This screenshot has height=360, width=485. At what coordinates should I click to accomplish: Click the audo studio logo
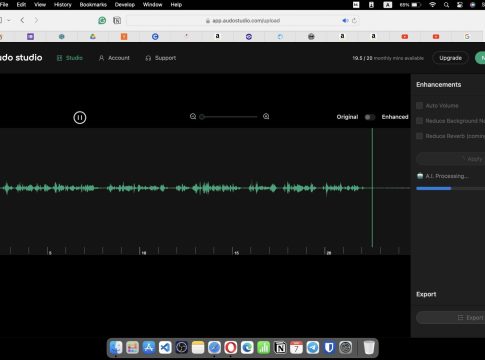[21, 58]
